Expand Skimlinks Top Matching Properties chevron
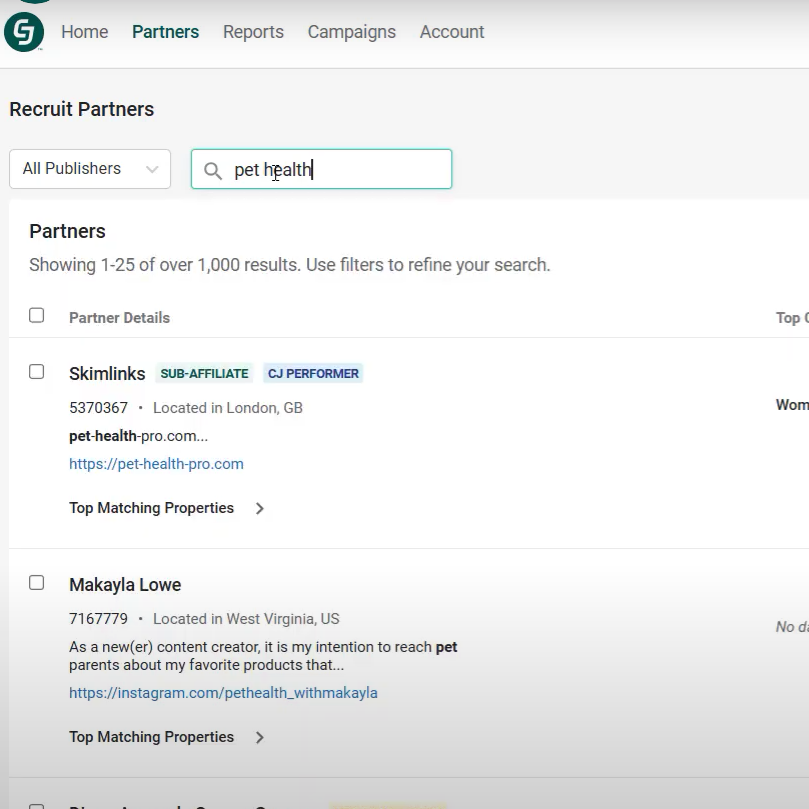The width and height of the screenshot is (809, 809). coord(260,508)
